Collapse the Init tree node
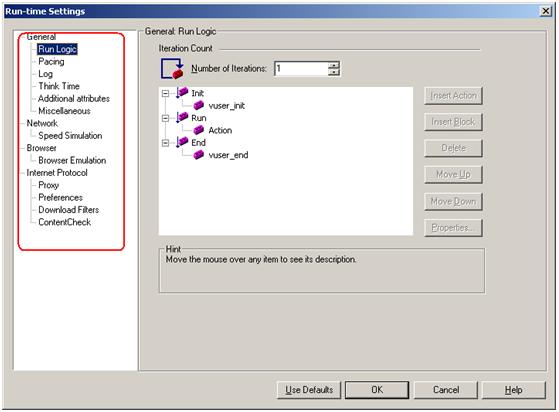This screenshot has height=412, width=559. coord(165,93)
